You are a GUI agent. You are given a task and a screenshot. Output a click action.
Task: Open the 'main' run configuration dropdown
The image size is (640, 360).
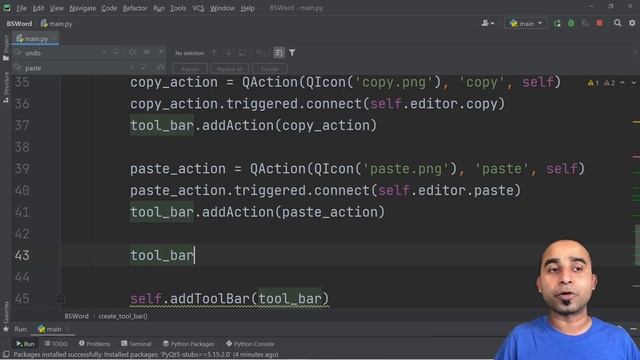[x=526, y=24]
